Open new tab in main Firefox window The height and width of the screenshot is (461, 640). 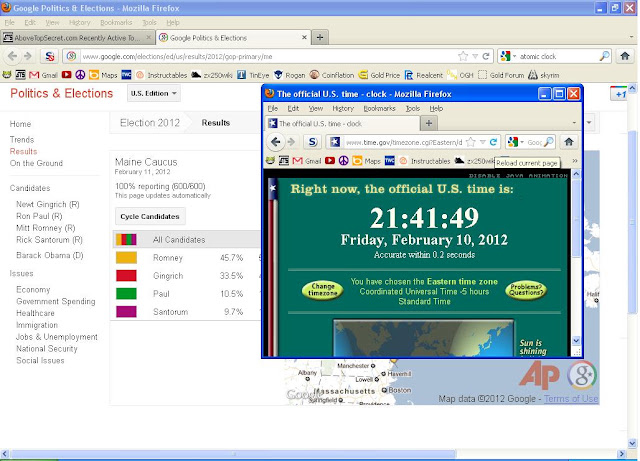(320, 38)
